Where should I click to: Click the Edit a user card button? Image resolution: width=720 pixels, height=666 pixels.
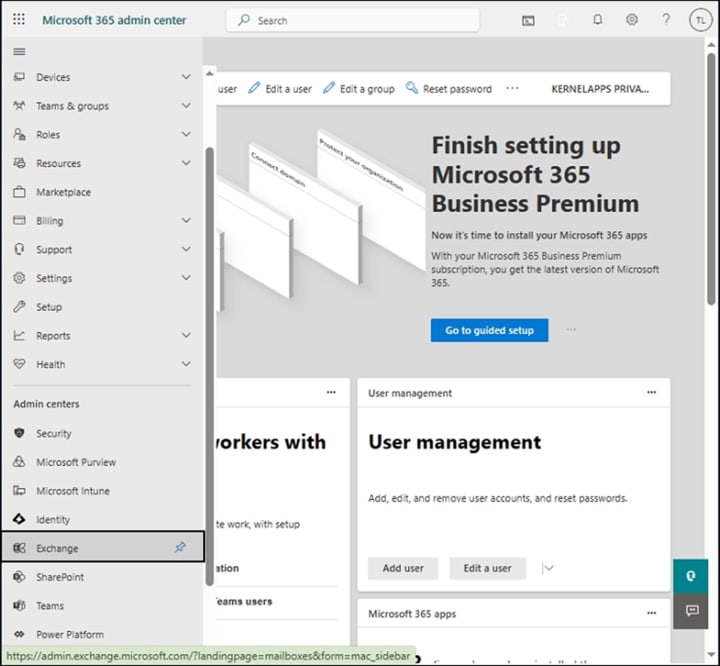[x=487, y=568]
